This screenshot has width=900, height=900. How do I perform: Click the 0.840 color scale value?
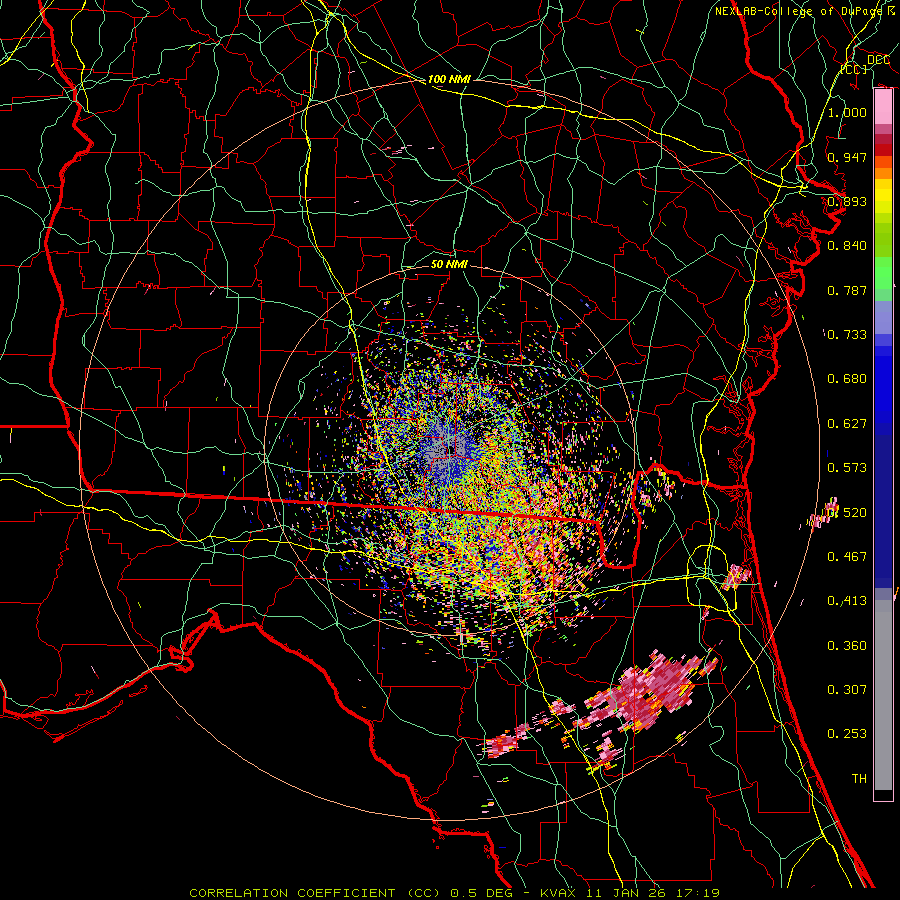click(847, 246)
